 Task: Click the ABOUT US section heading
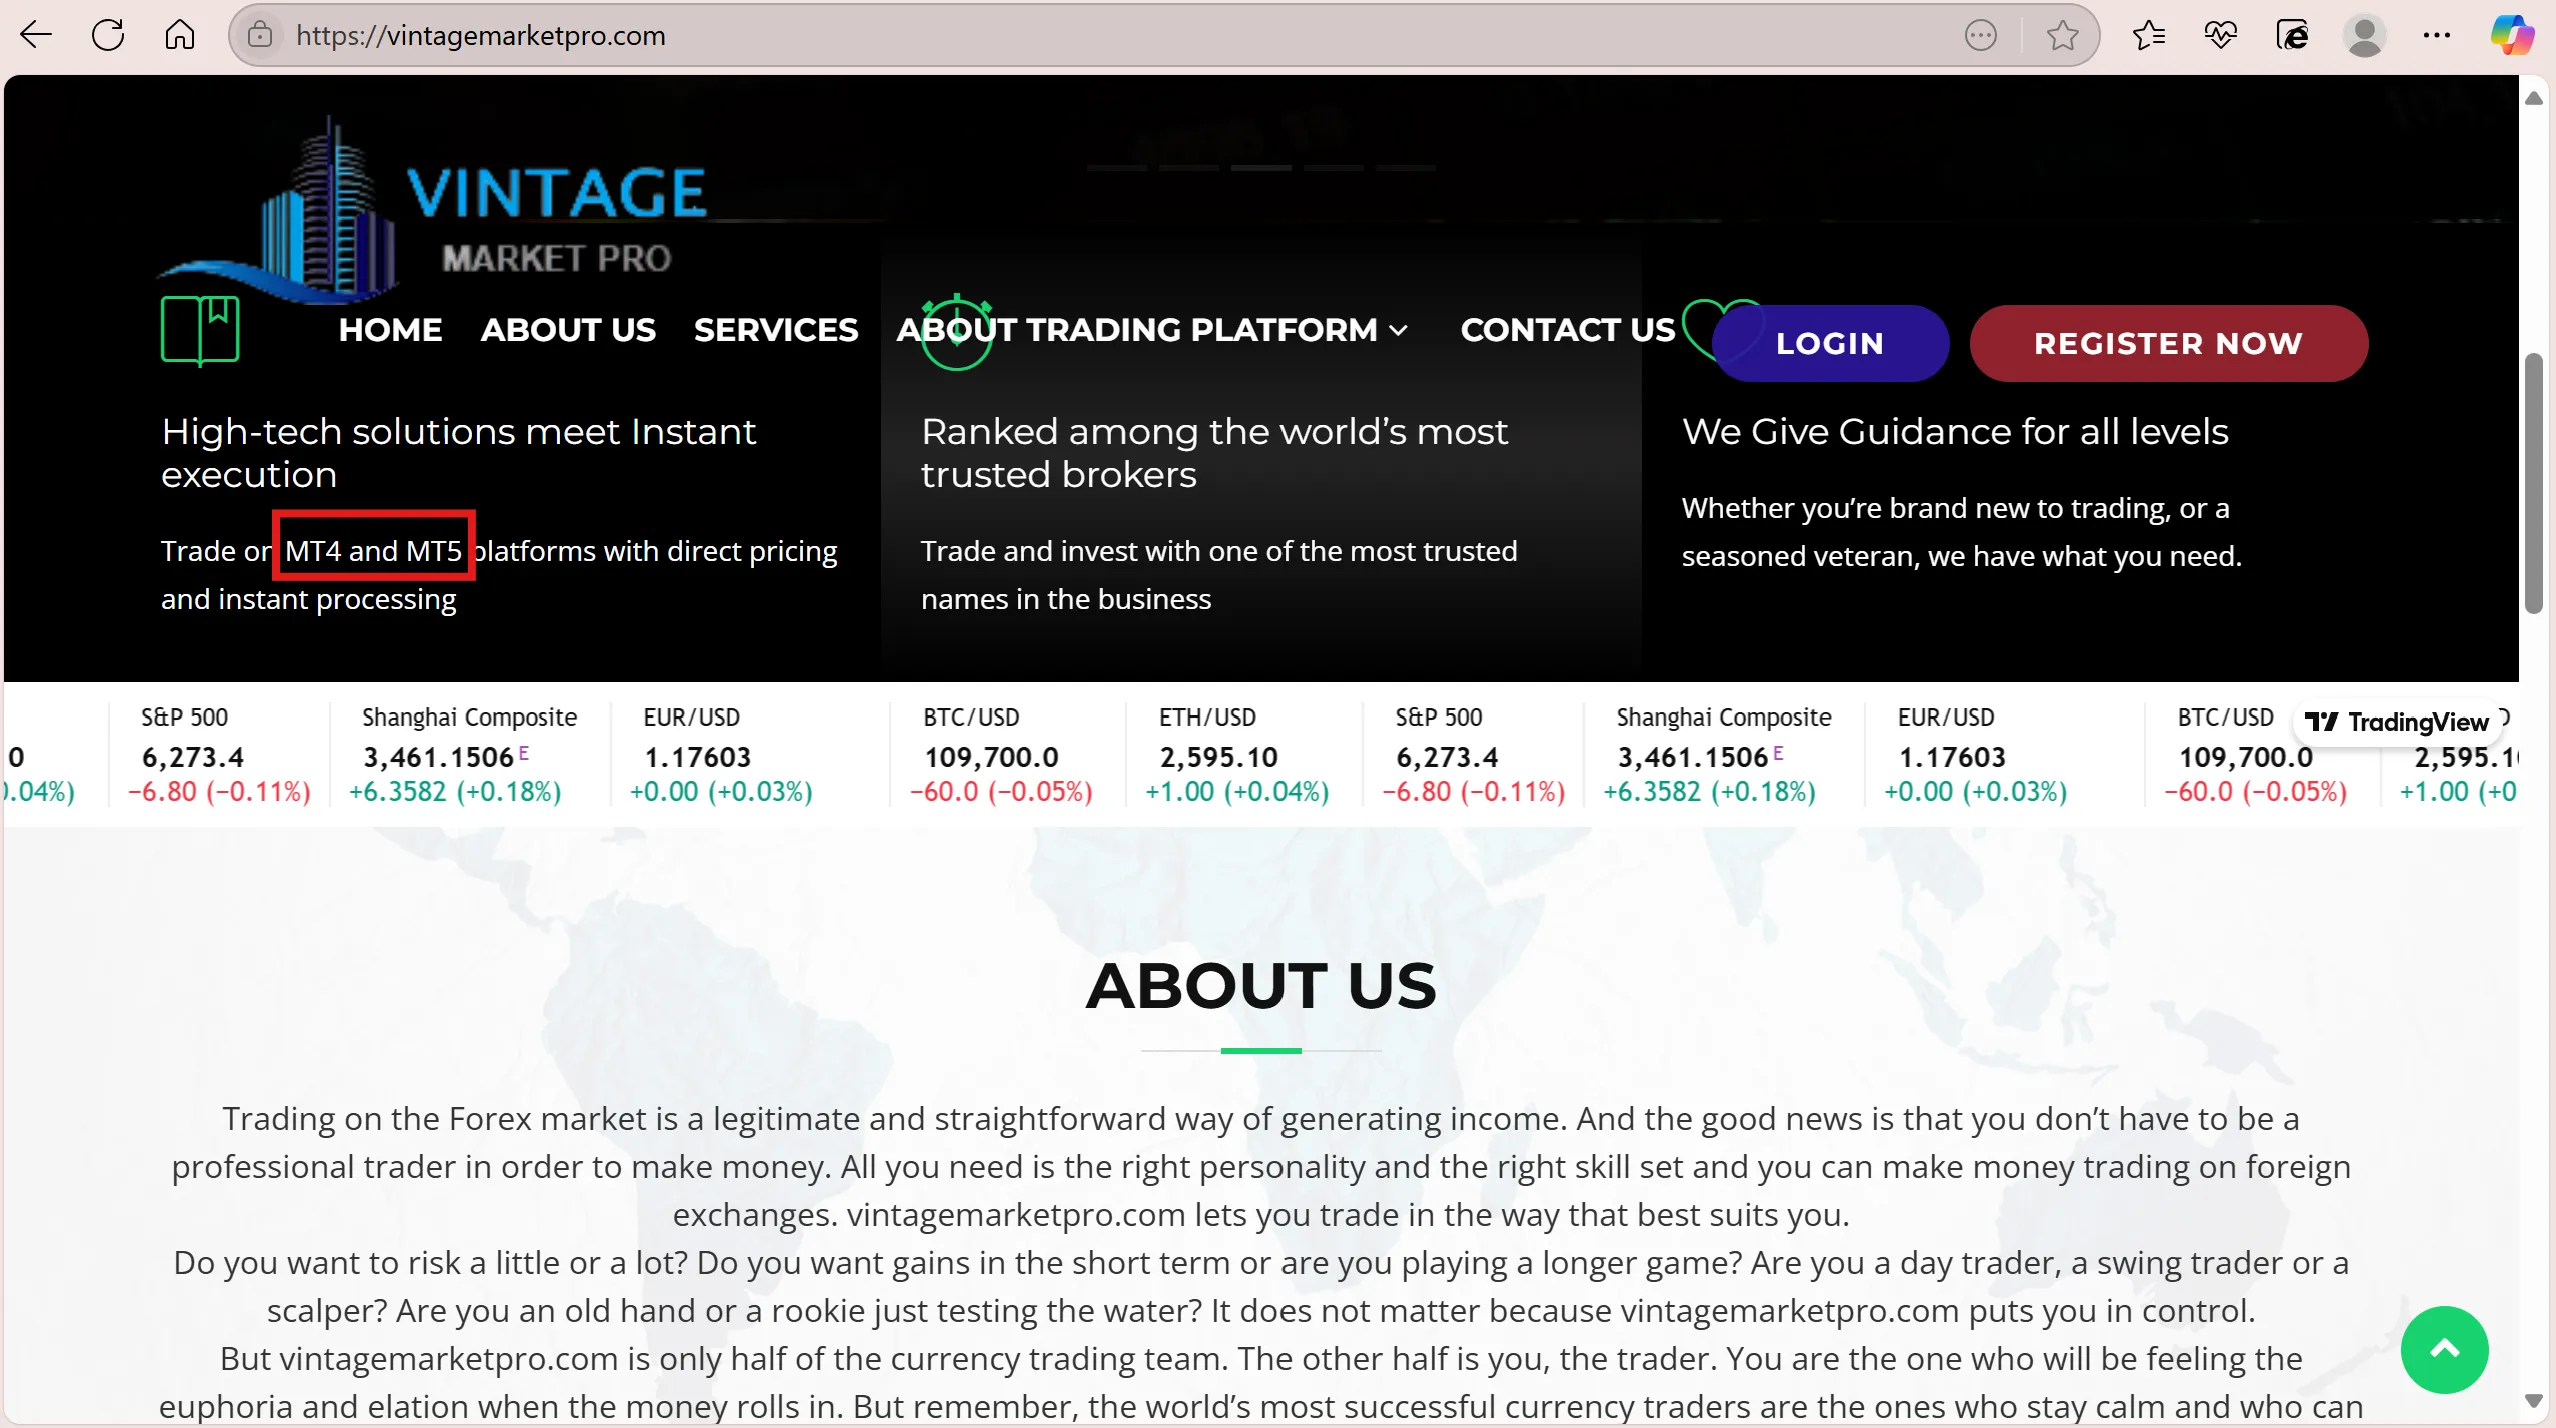pyautogui.click(x=1261, y=986)
